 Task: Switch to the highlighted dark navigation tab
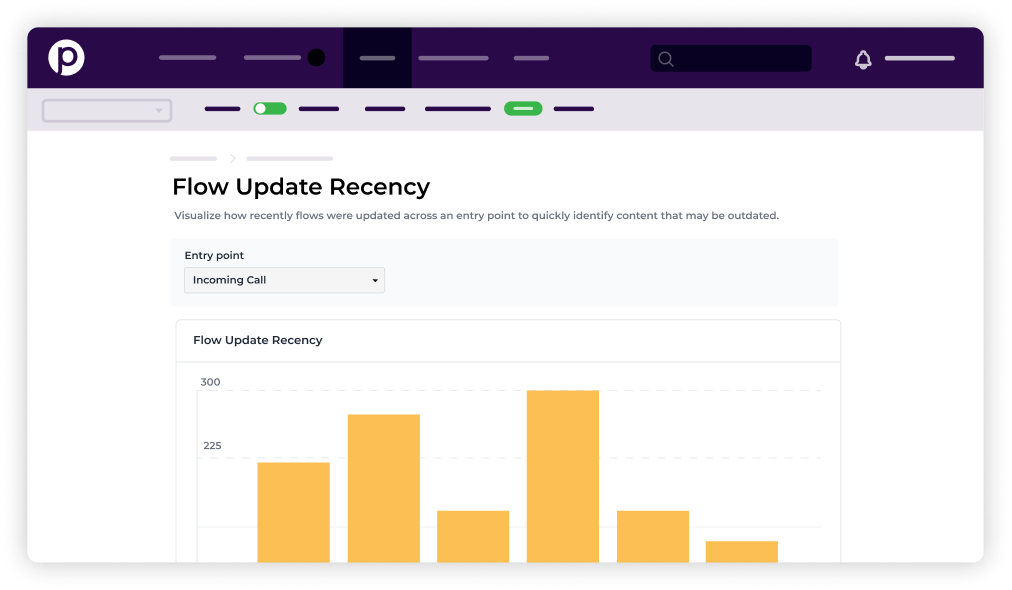click(377, 57)
